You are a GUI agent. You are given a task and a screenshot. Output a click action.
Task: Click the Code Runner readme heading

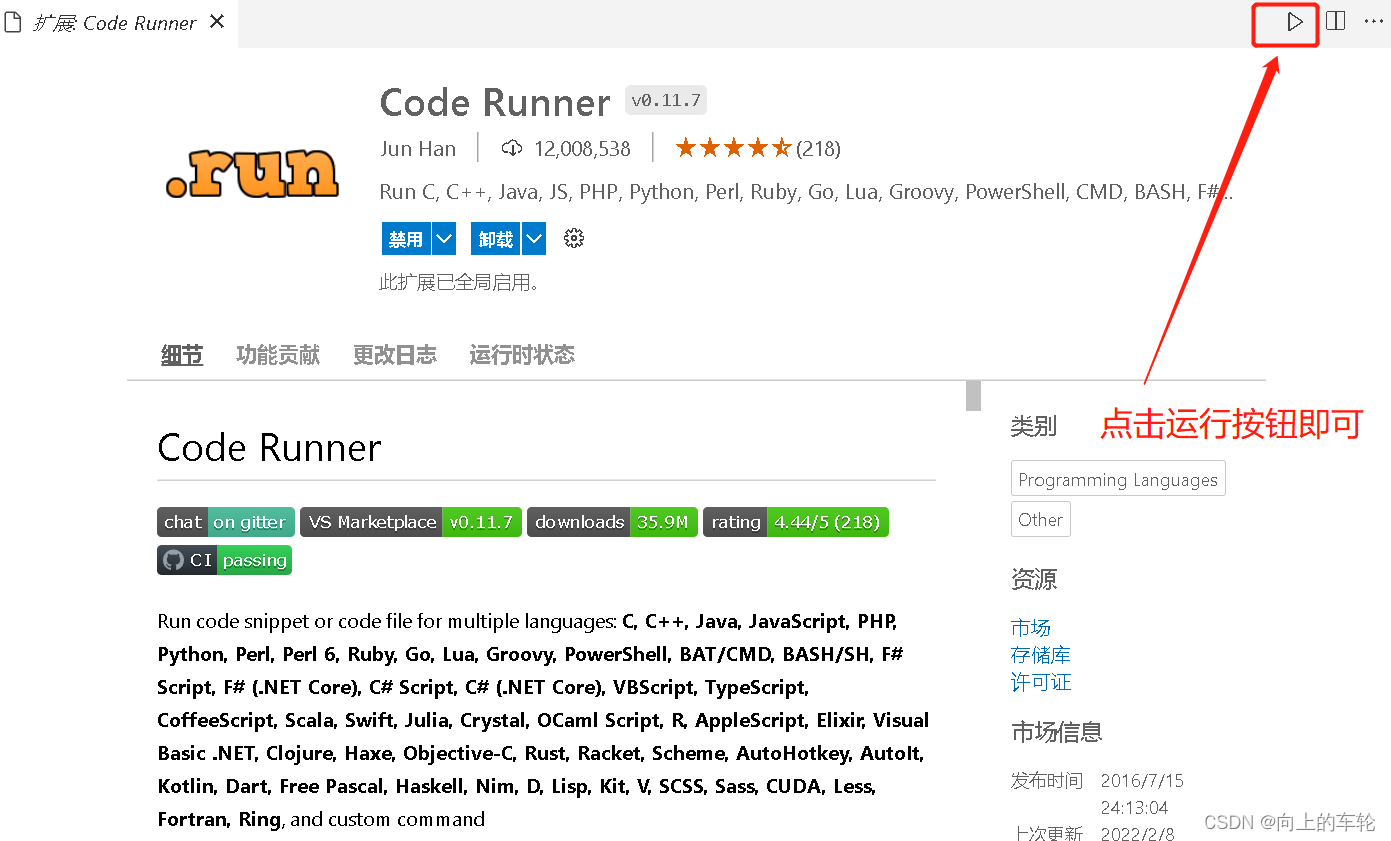[x=269, y=448]
